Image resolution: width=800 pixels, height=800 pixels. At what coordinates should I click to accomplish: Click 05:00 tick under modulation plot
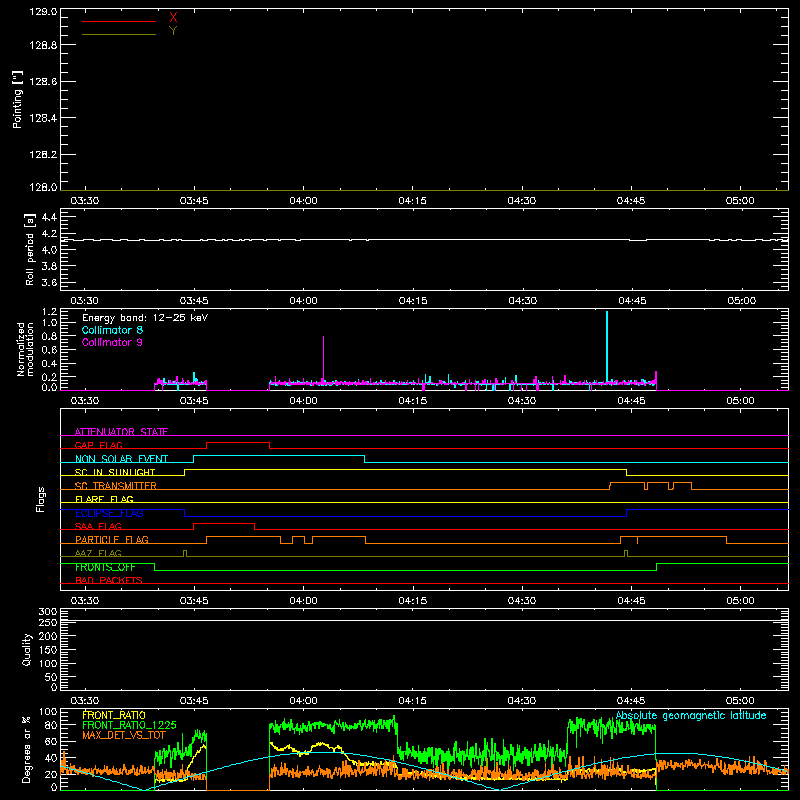[740, 401]
